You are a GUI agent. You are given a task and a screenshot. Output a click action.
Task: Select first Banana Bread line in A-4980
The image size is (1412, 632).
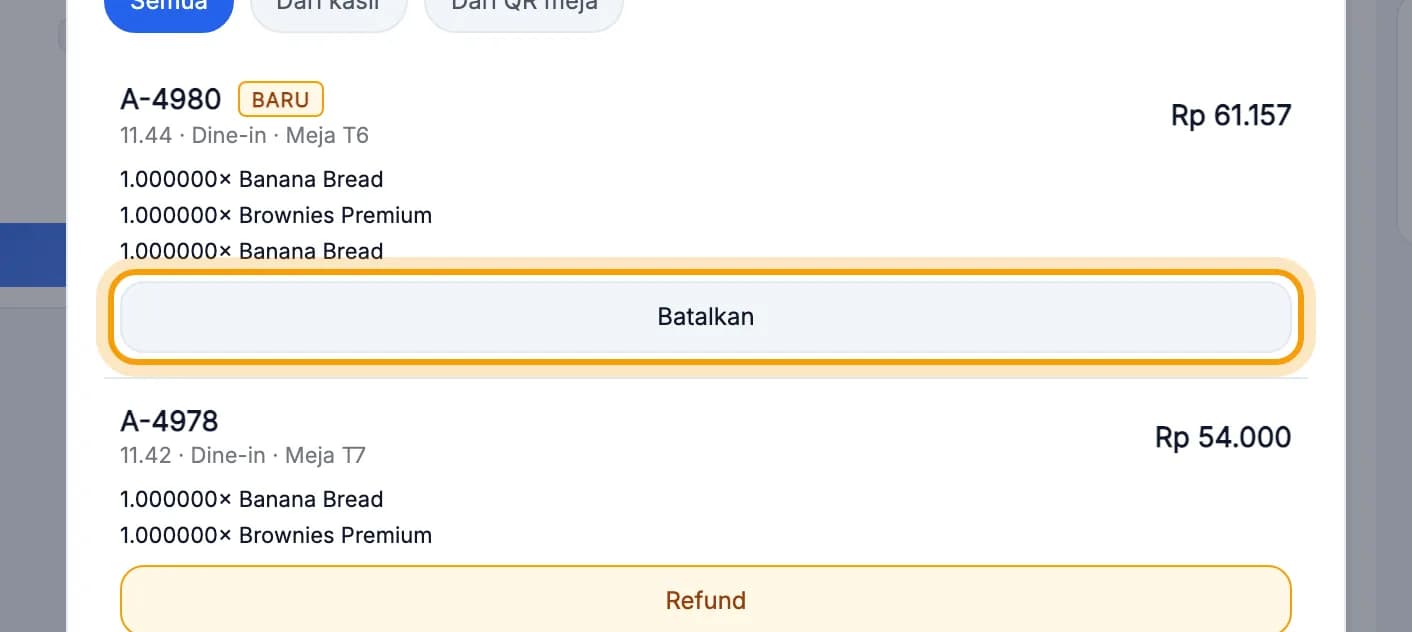pos(252,180)
